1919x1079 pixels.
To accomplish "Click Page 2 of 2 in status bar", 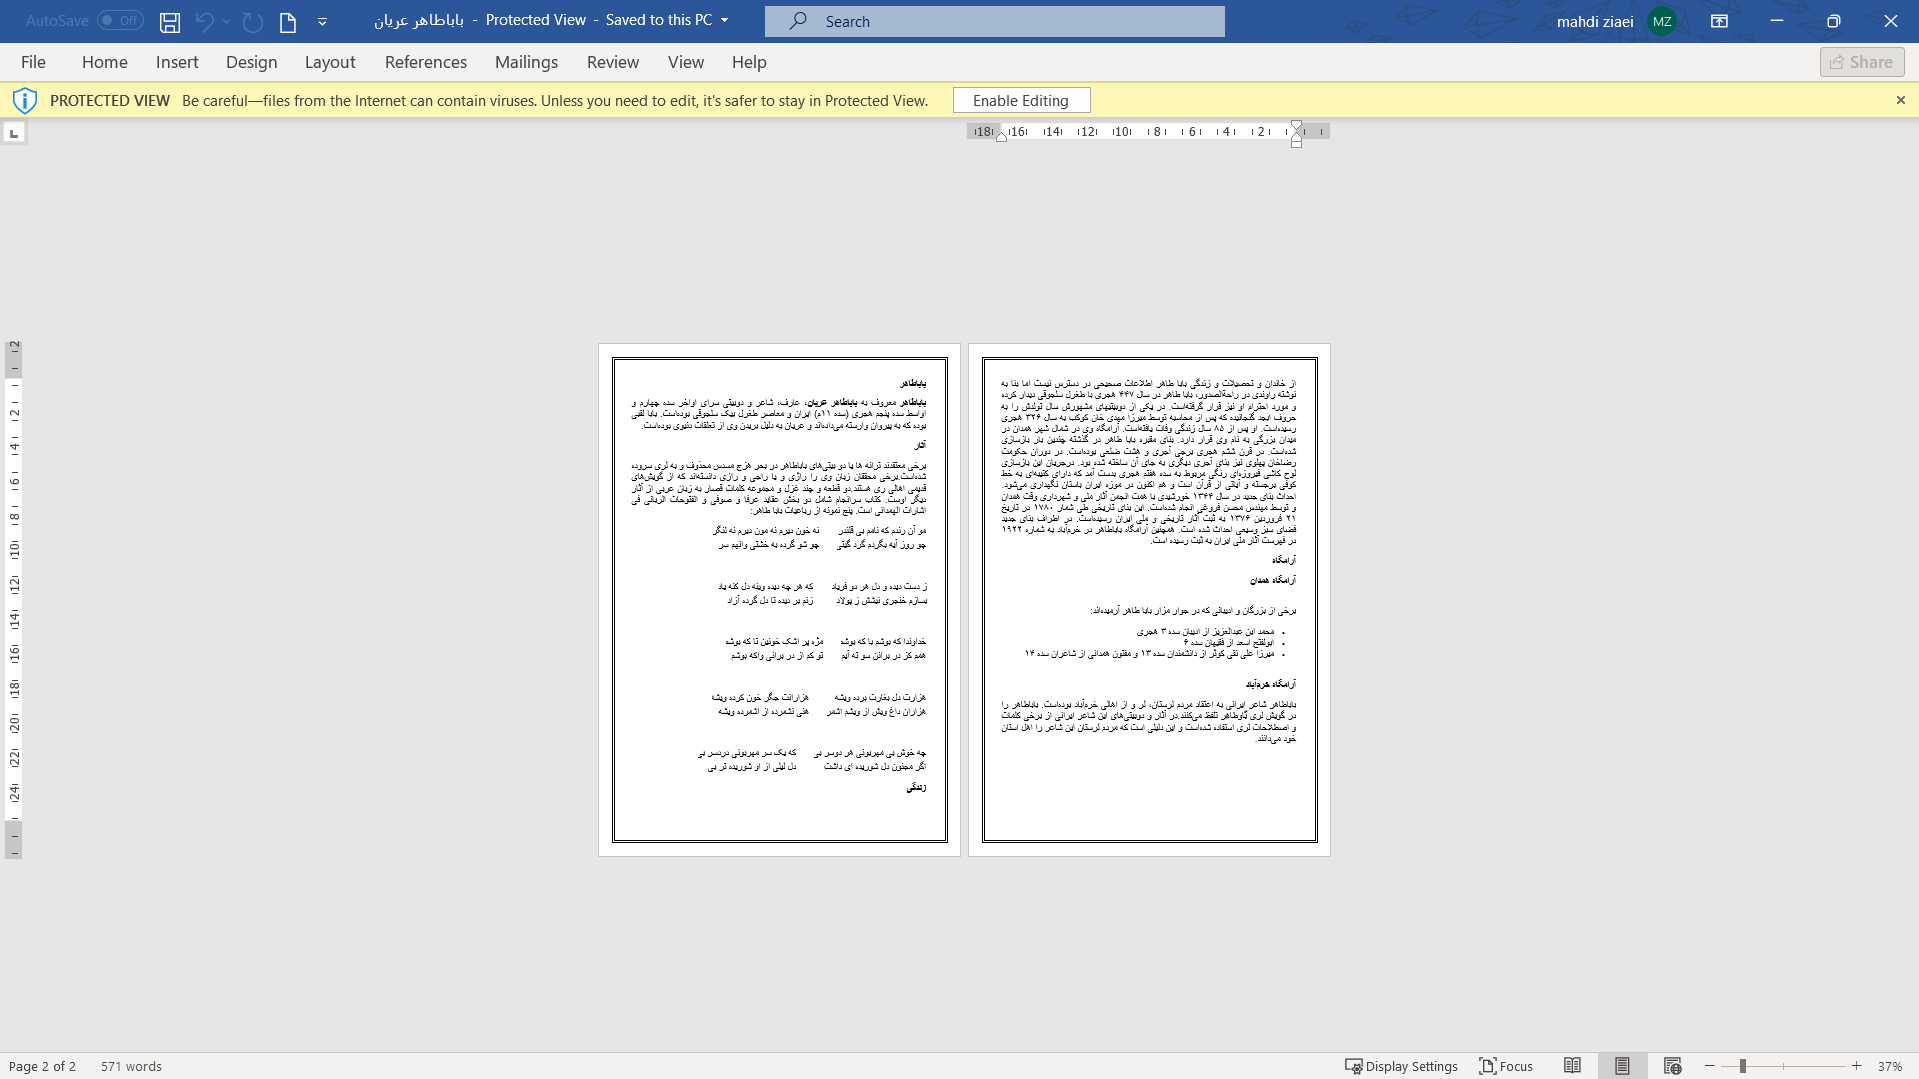I will (x=42, y=1066).
